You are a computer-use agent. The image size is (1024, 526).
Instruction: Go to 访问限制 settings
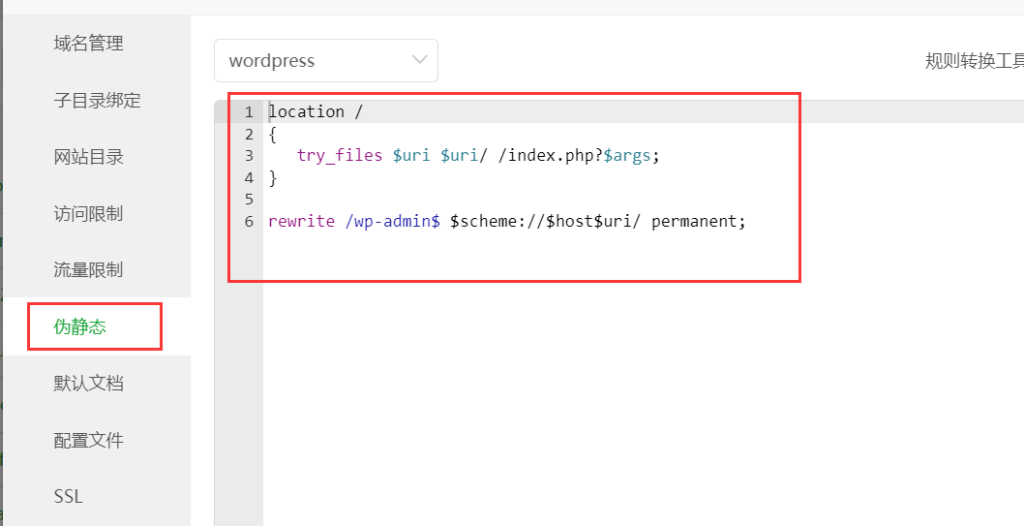click(89, 213)
